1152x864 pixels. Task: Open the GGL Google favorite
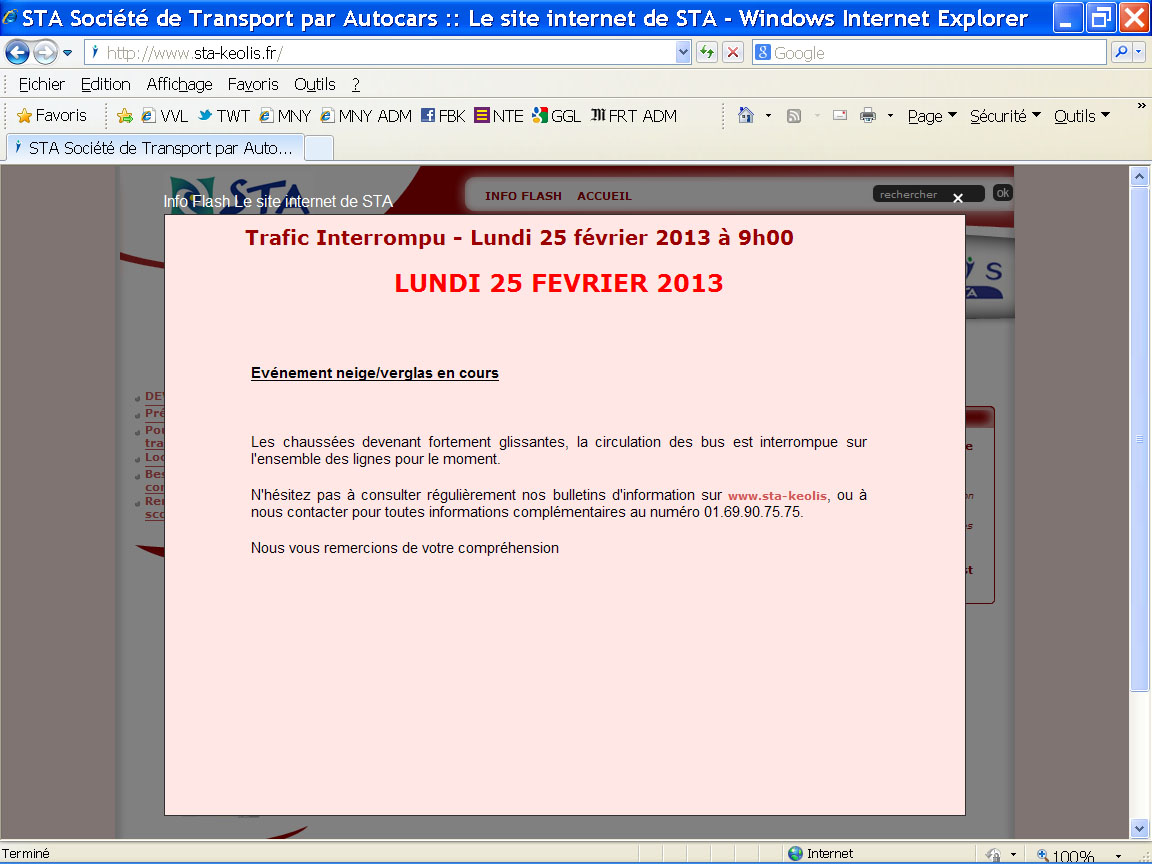[556, 116]
